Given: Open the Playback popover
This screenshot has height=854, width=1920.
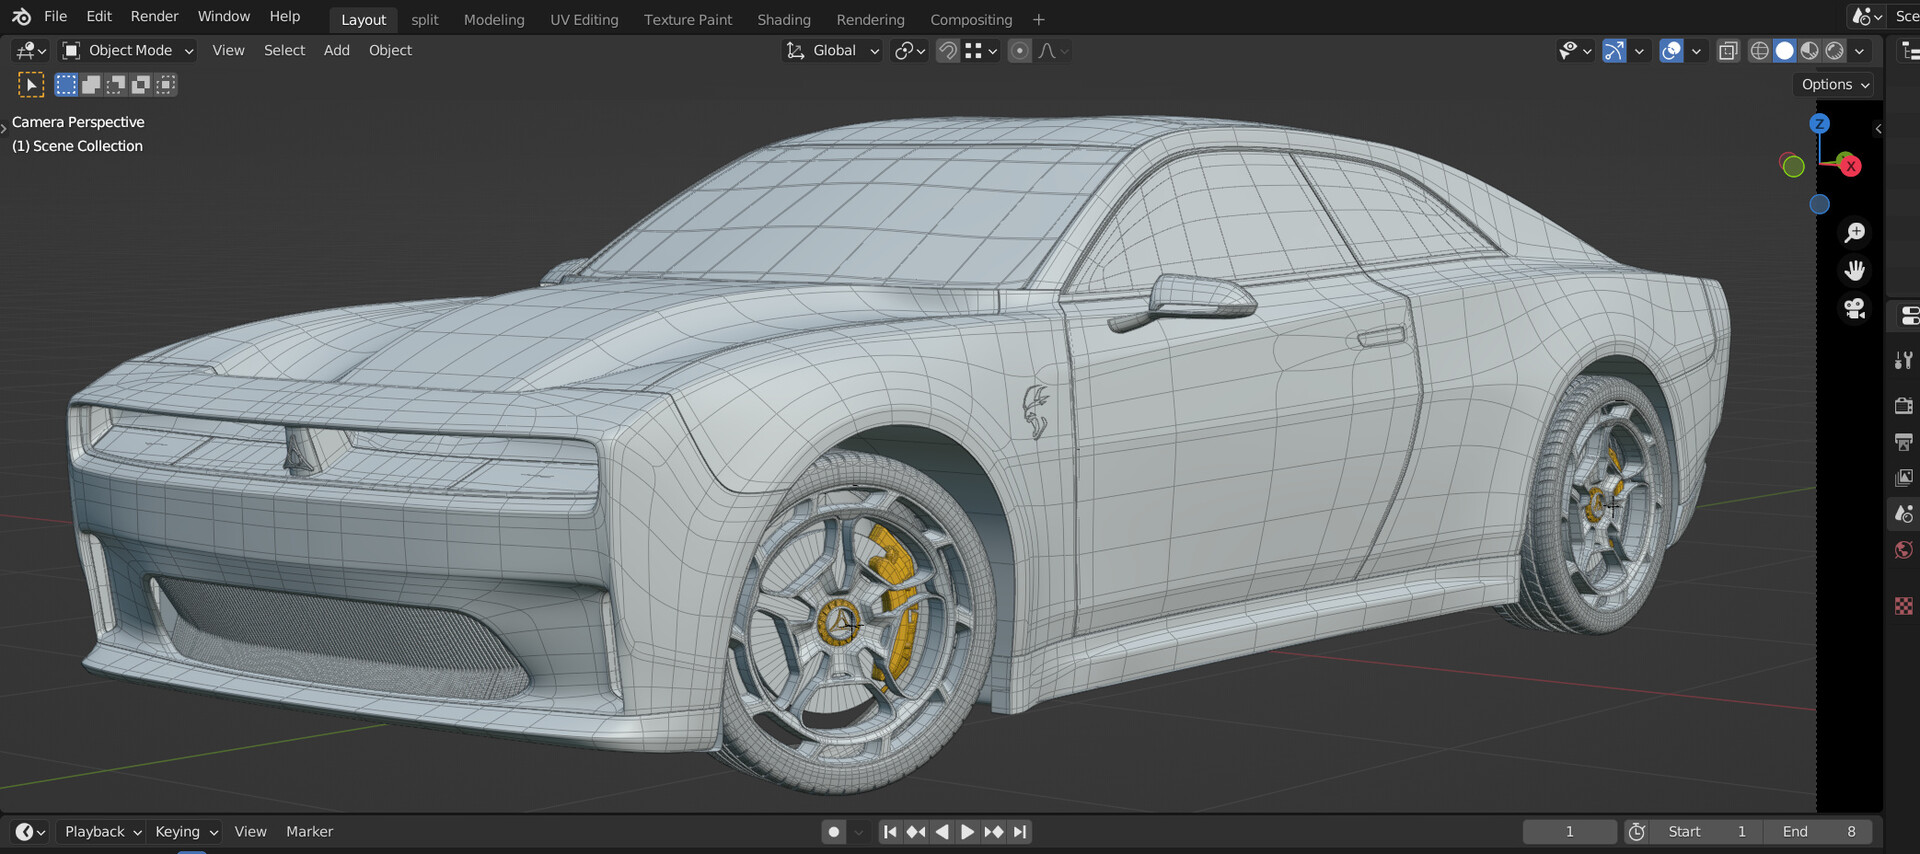Looking at the screenshot, I should coord(102,832).
